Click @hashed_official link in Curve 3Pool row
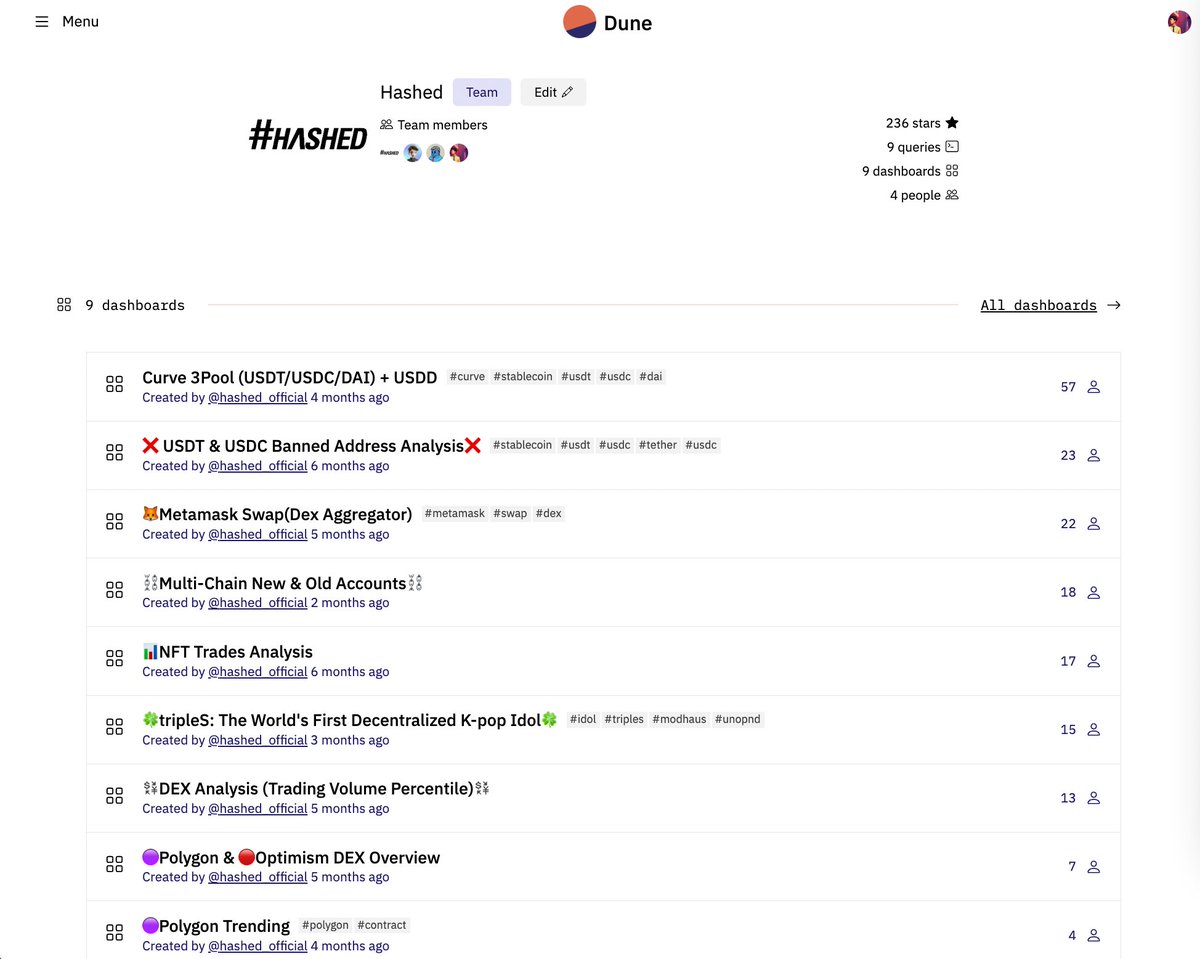The width and height of the screenshot is (1200, 959). point(258,398)
